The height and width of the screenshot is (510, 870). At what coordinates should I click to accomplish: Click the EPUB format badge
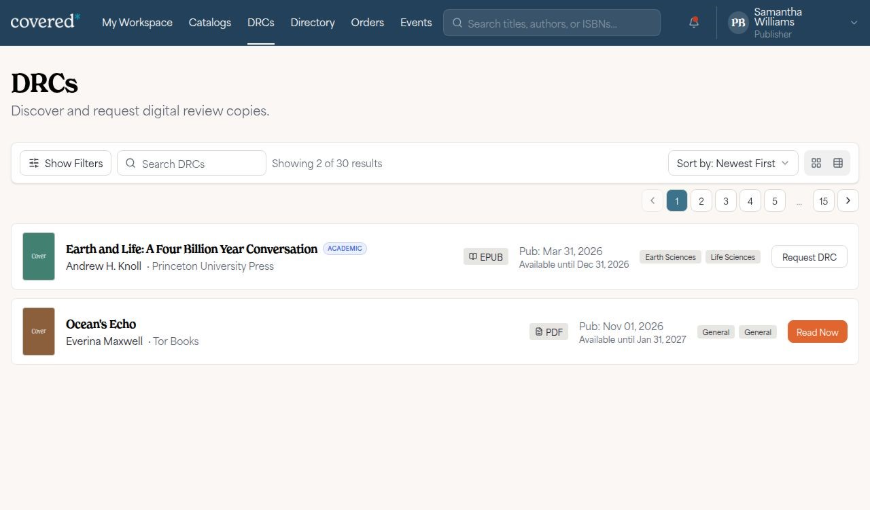(485, 257)
